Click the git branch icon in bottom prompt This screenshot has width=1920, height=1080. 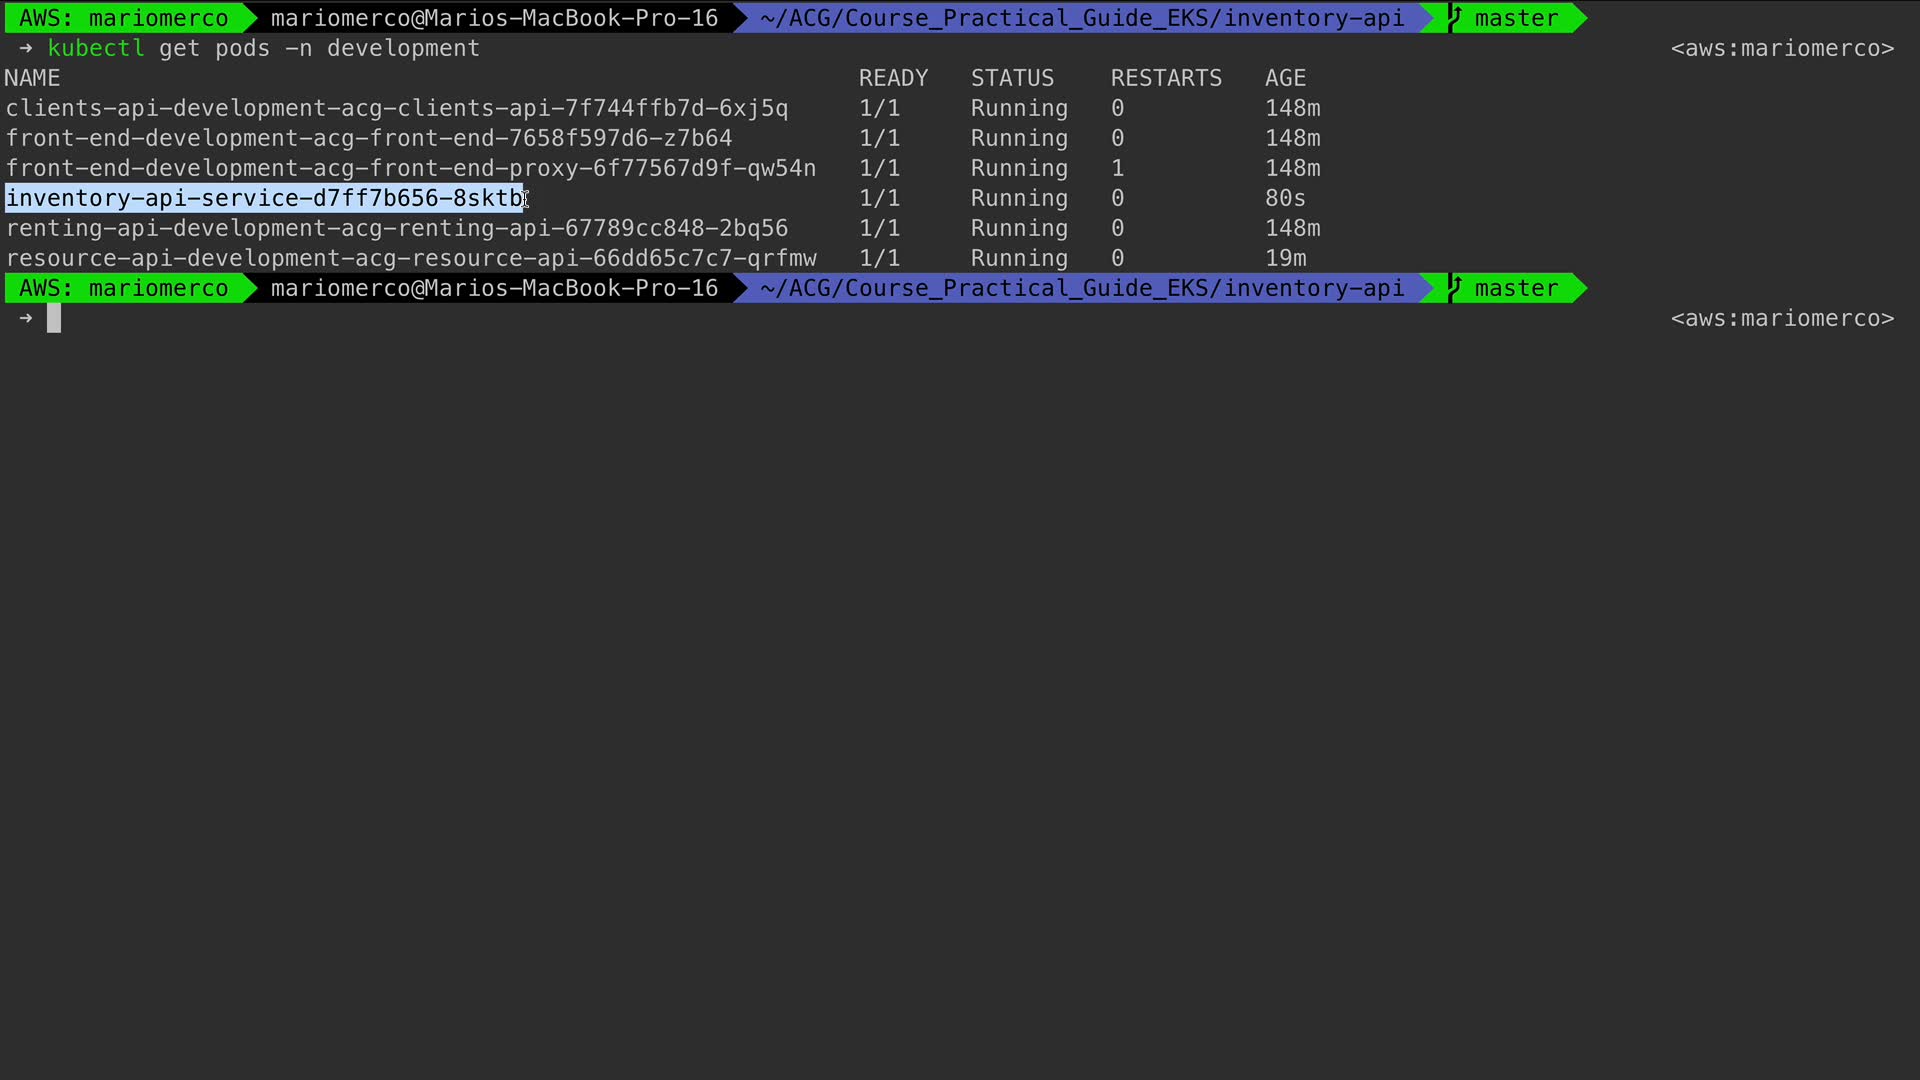coord(1455,287)
